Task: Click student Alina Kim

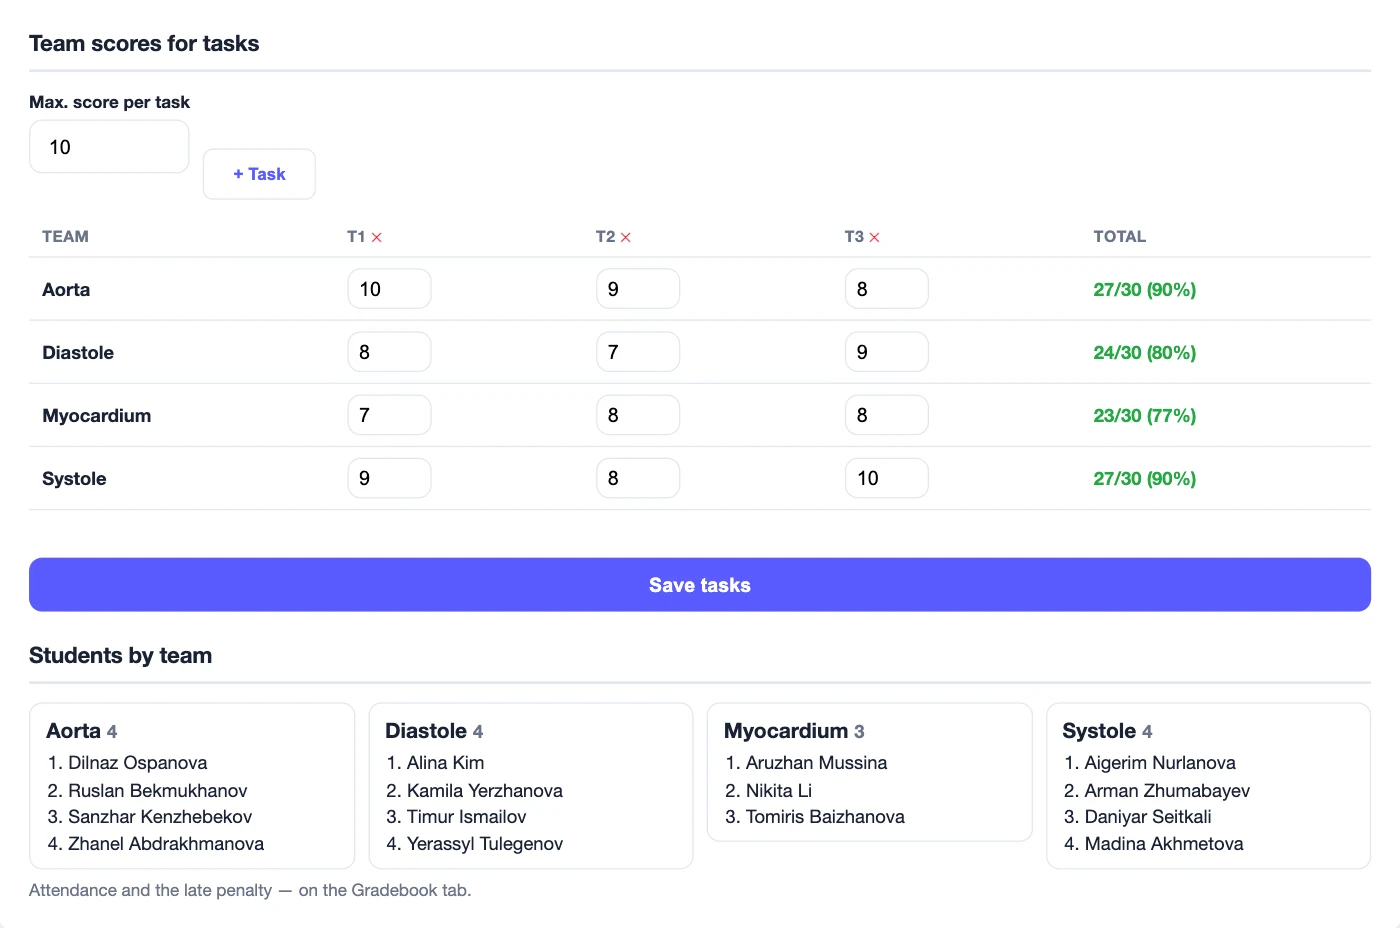Action: [x=445, y=763]
